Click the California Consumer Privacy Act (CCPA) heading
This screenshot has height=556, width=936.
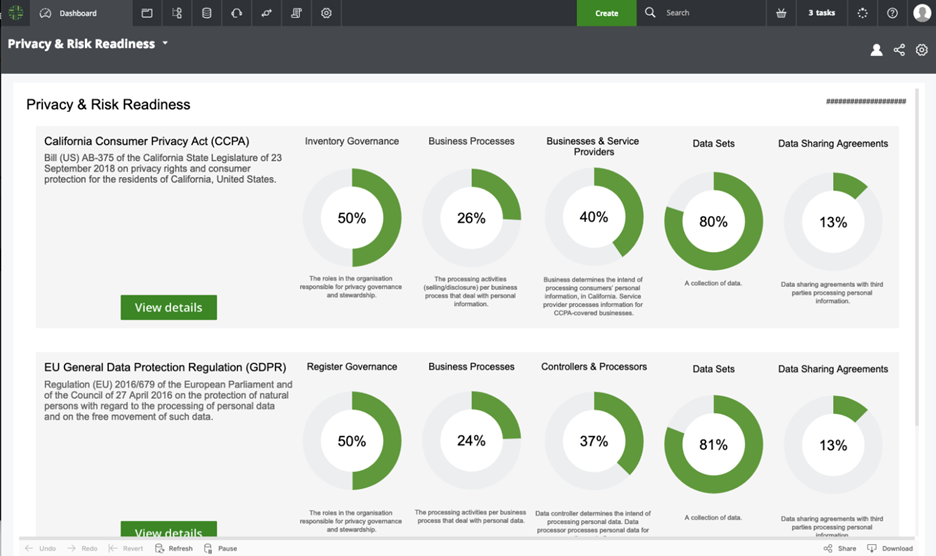[147, 142]
